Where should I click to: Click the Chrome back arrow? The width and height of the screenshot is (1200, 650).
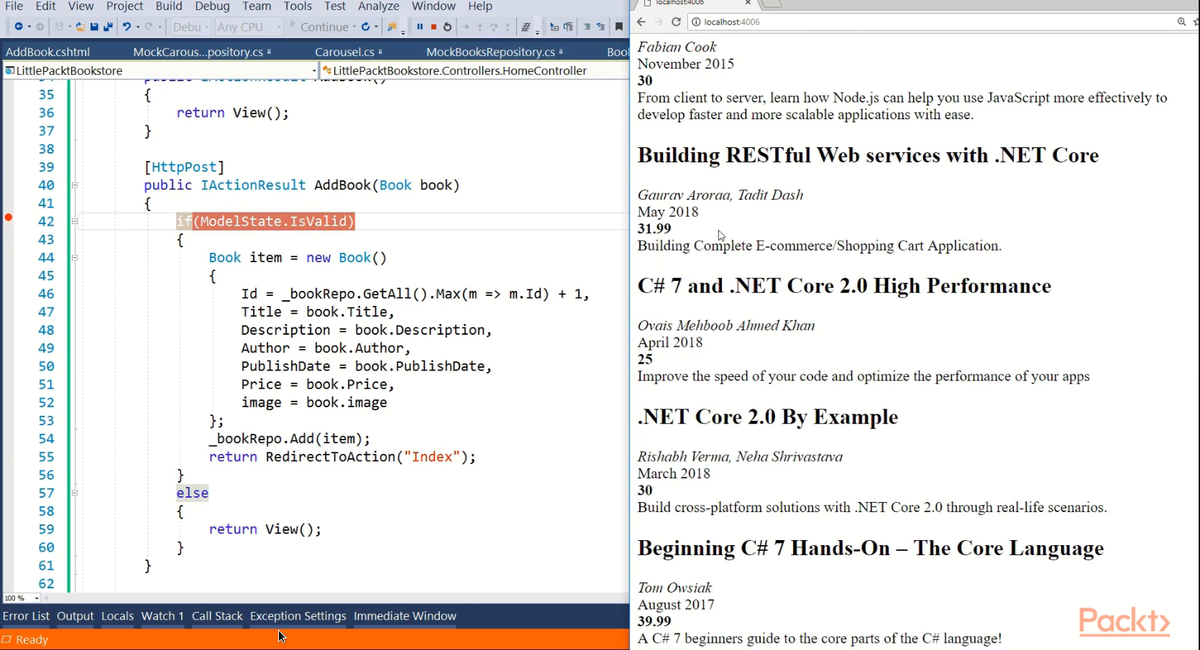click(642, 22)
